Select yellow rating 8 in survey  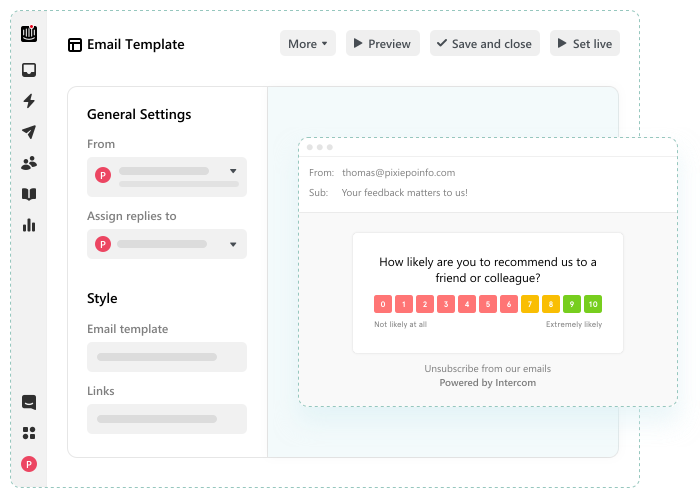pos(551,304)
